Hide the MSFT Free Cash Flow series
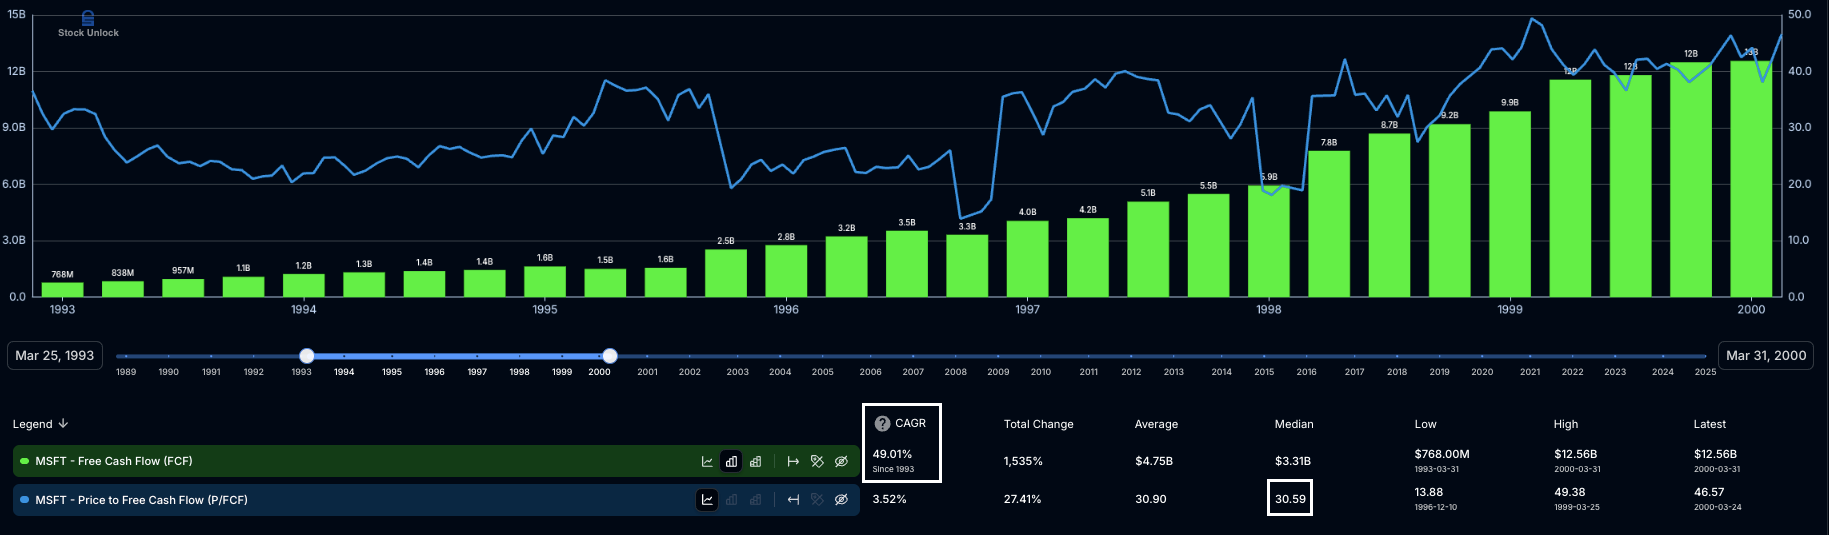This screenshot has width=1829, height=535. pos(841,461)
